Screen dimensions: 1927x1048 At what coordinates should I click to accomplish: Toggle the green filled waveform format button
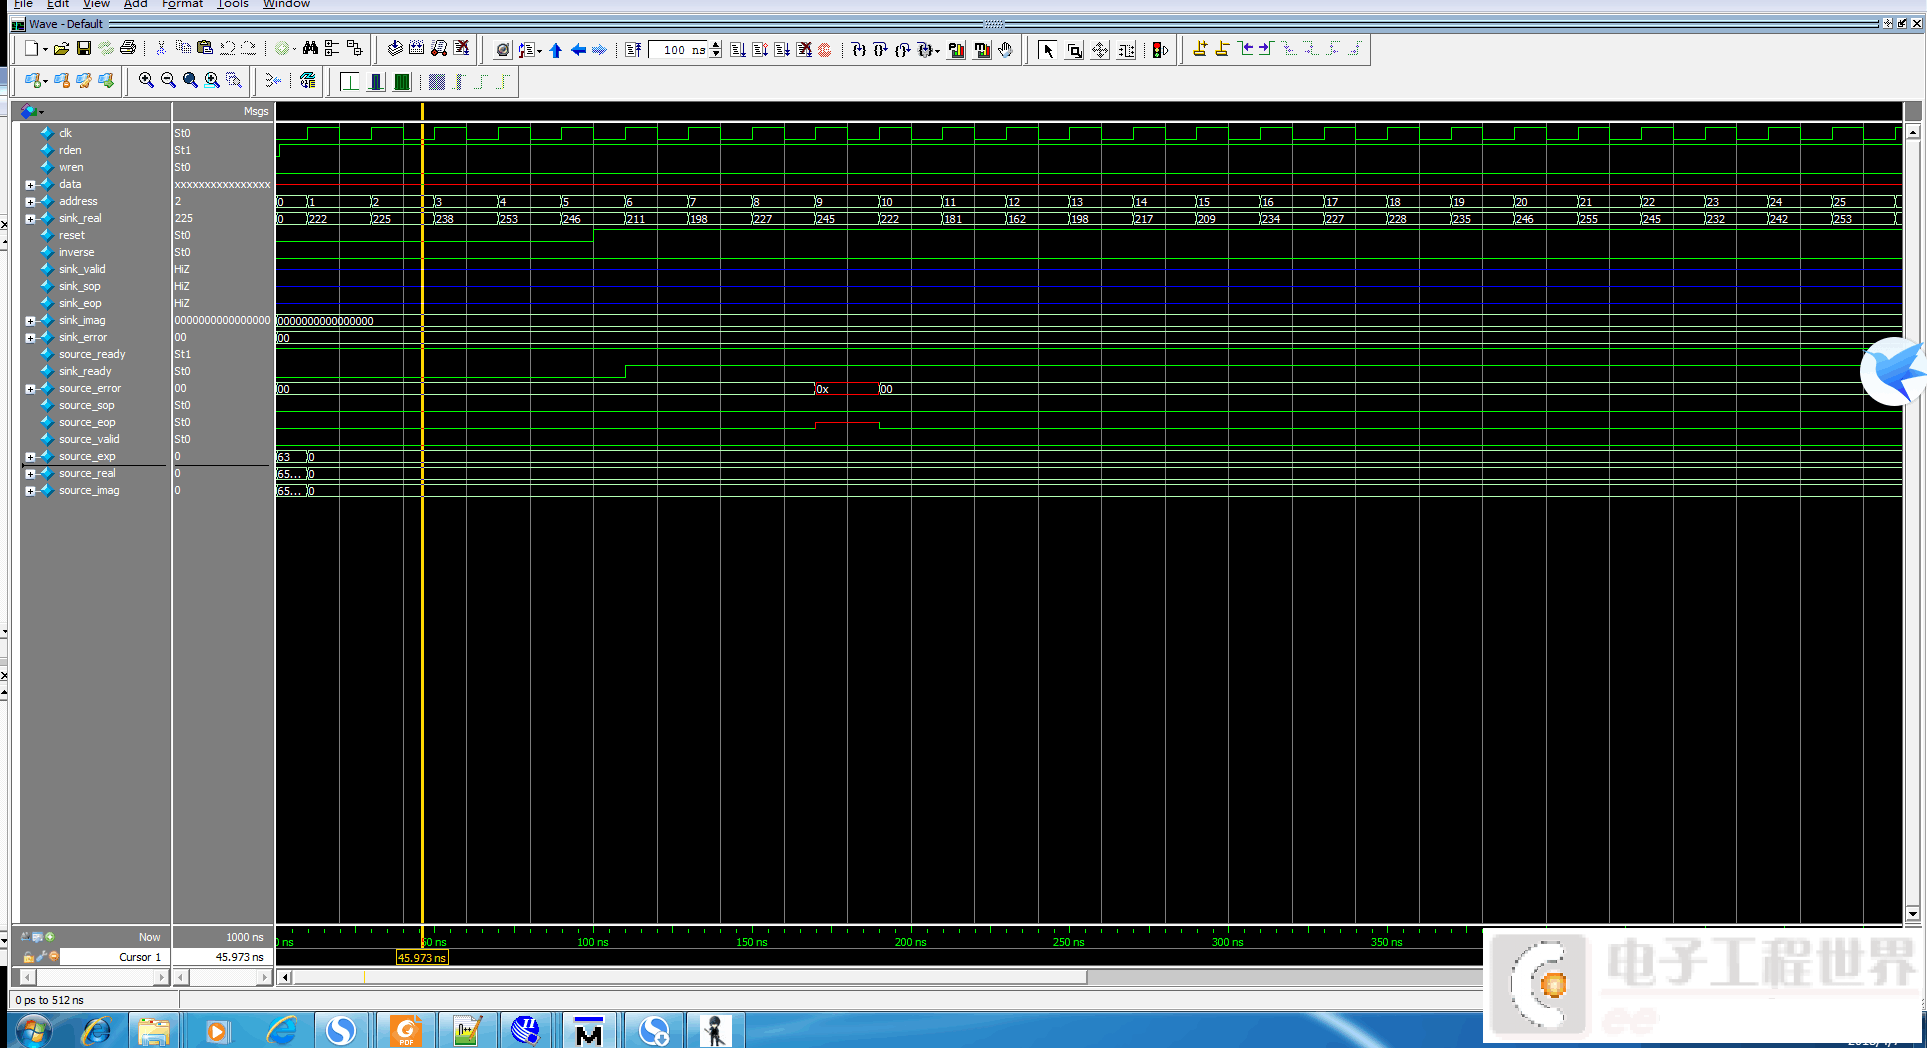tap(402, 82)
